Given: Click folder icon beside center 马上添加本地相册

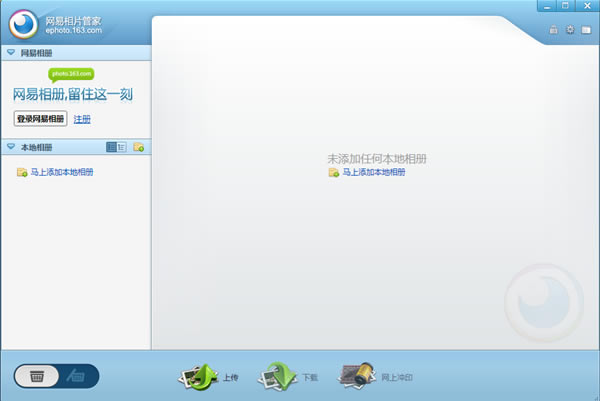Looking at the screenshot, I should click(334, 173).
